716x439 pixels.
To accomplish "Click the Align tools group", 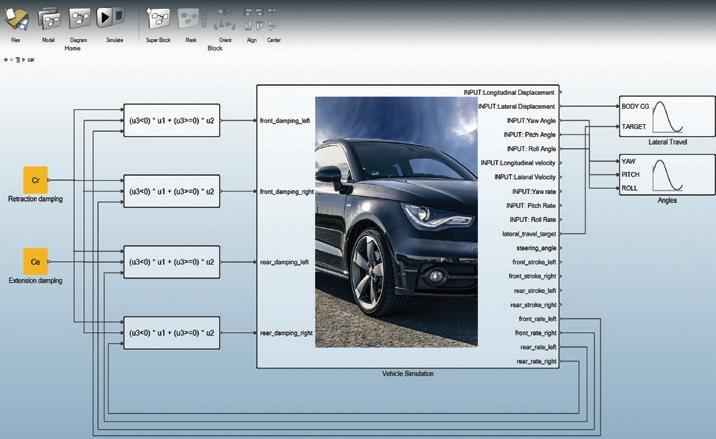I will [252, 20].
